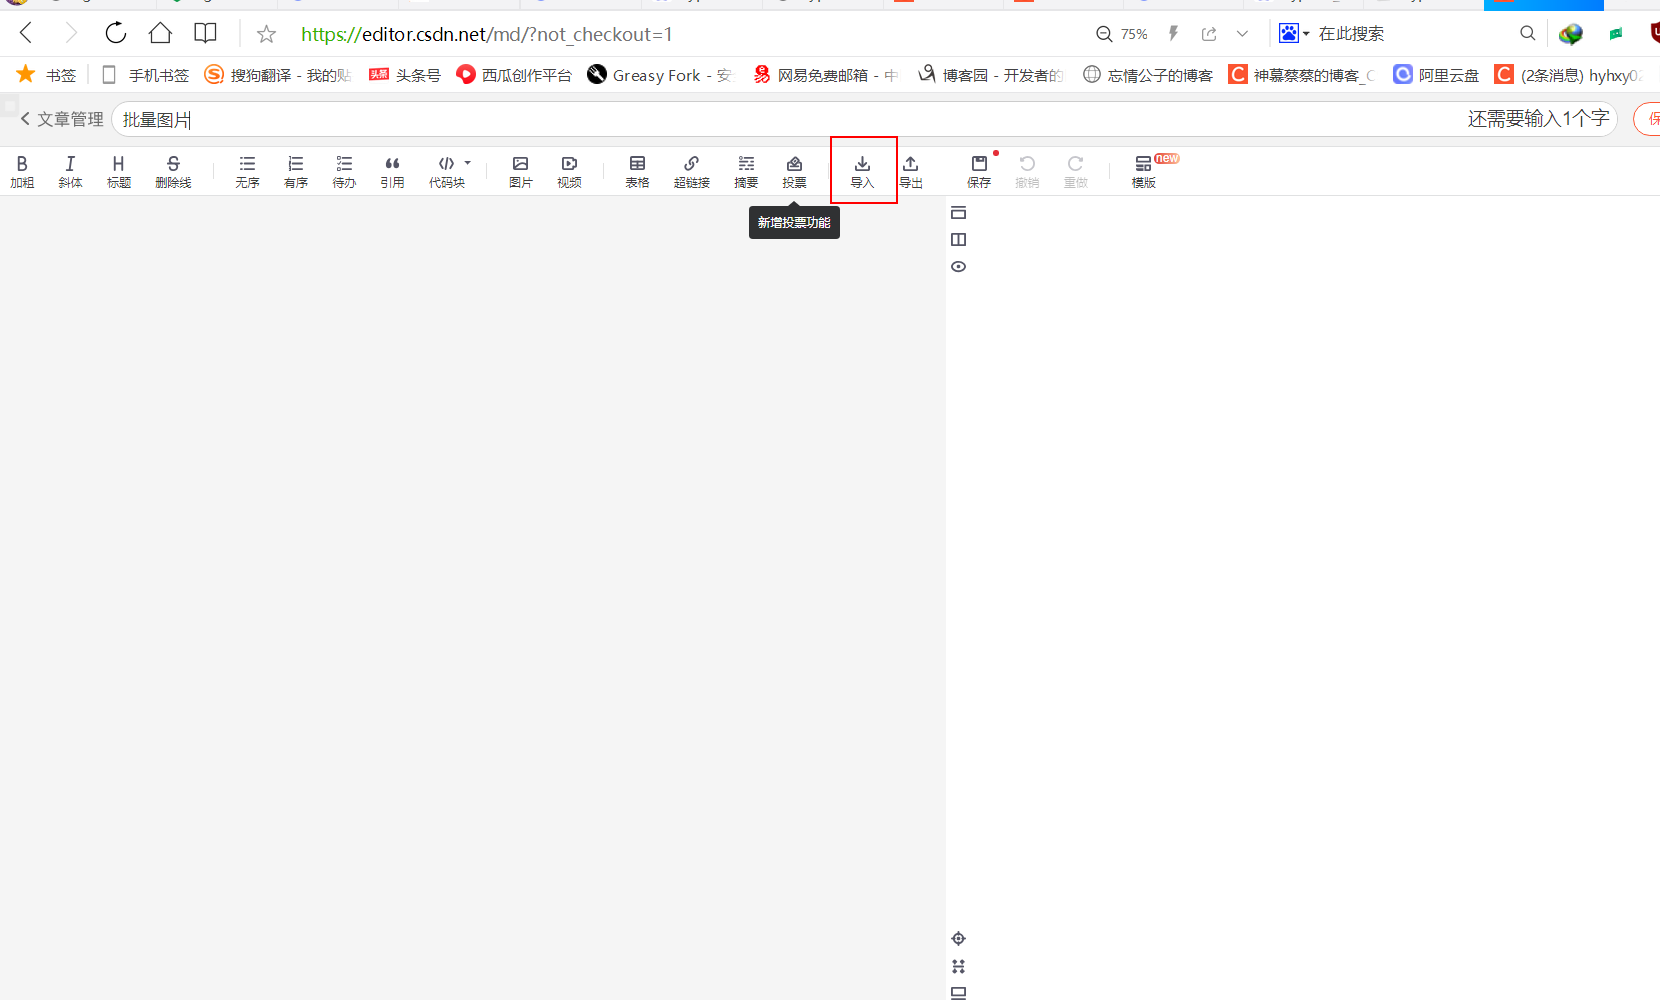
Task: Open 博客园 bookmark
Action: click(x=990, y=75)
